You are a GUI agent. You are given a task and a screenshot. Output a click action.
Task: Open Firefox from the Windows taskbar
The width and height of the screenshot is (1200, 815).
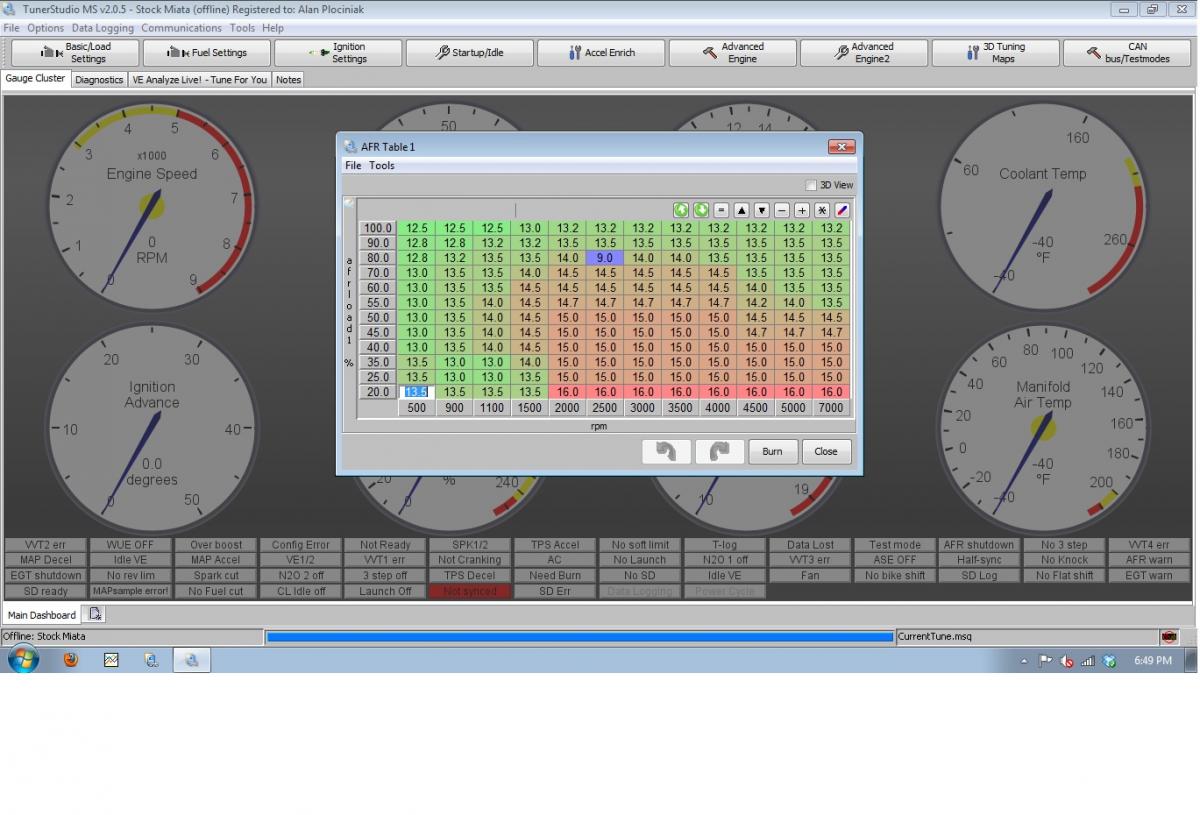(x=70, y=660)
